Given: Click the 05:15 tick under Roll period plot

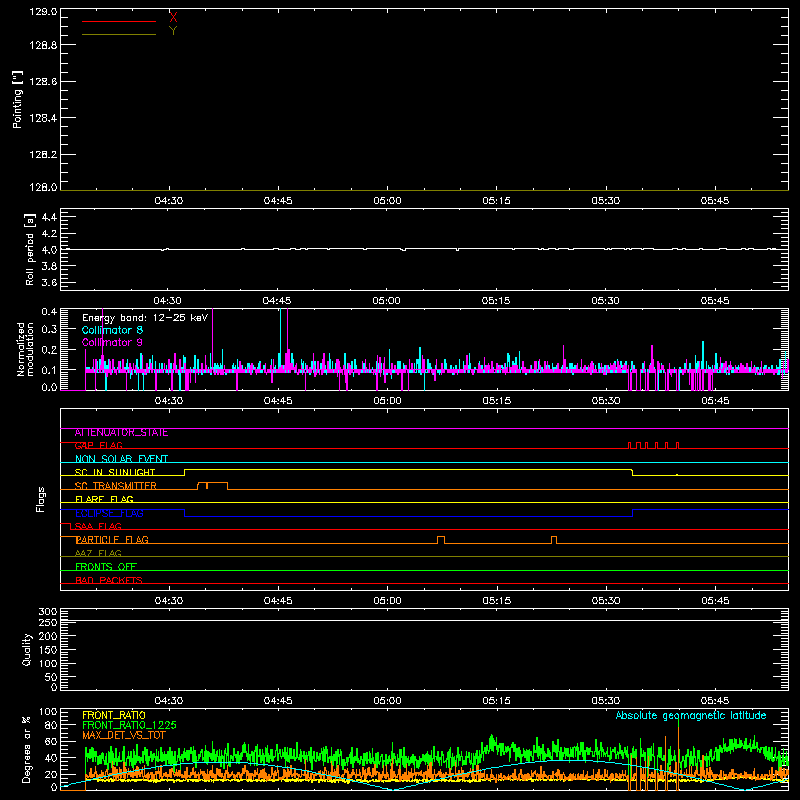Looking at the screenshot, I should [x=496, y=301].
